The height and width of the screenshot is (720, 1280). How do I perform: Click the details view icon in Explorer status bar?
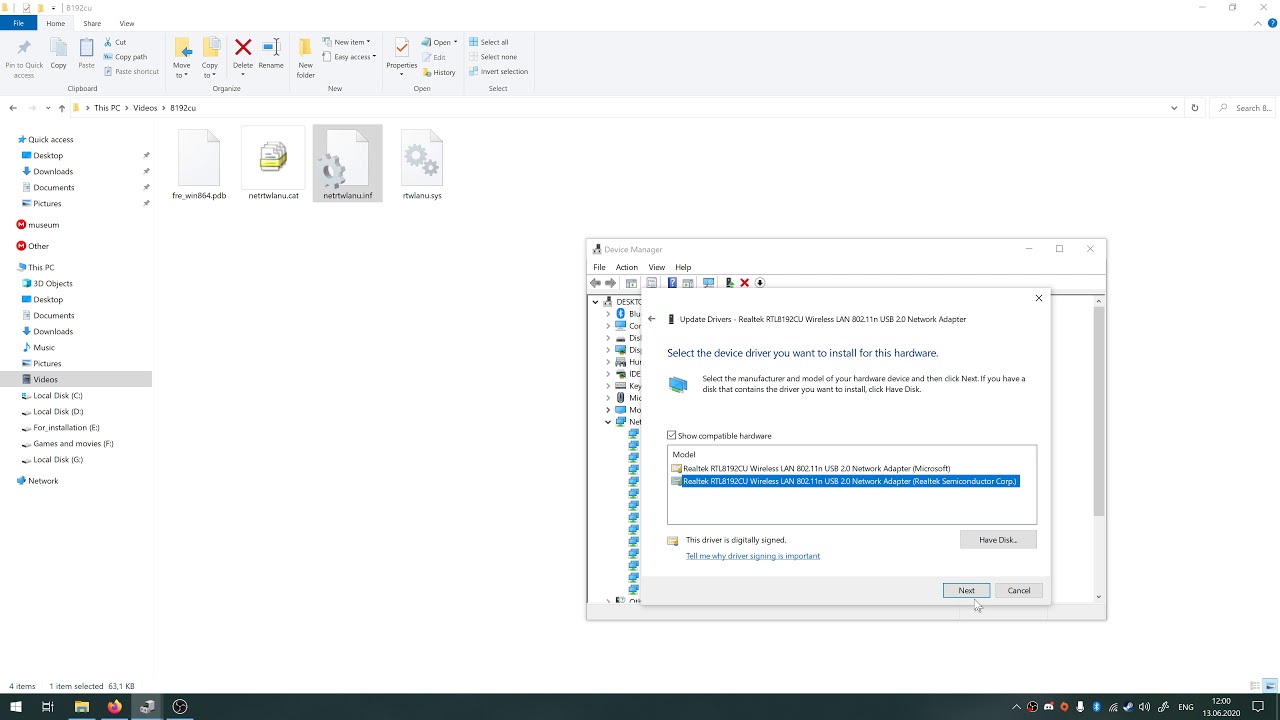pos(1255,686)
